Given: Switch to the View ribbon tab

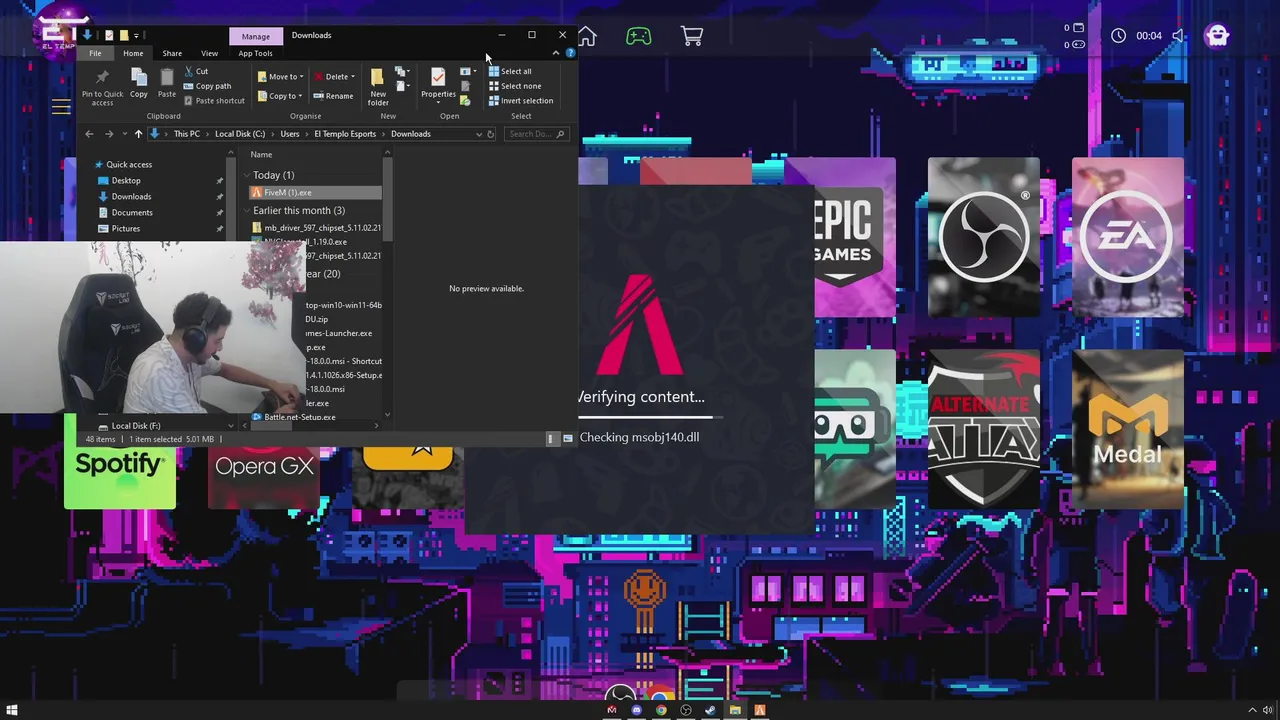Looking at the screenshot, I should [209, 53].
